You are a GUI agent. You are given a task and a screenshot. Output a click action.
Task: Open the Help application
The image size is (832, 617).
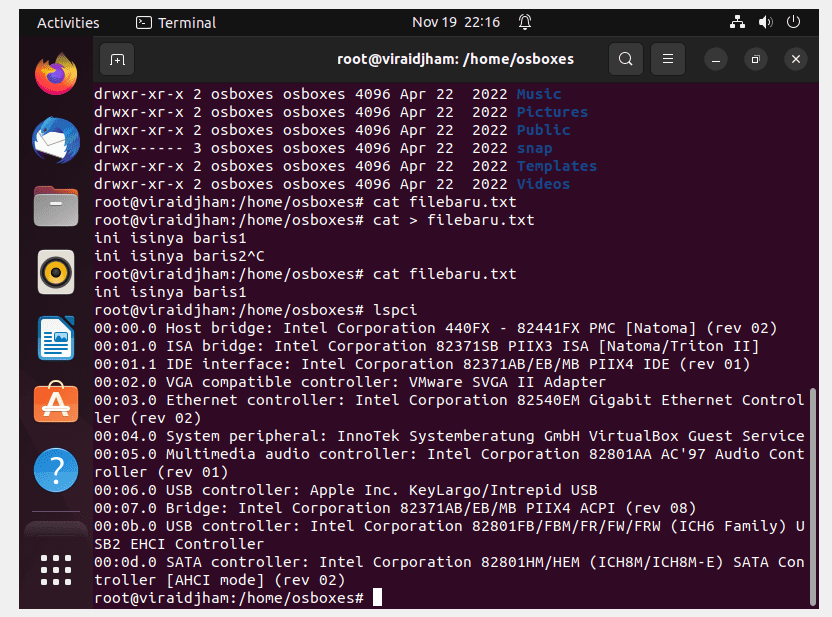coord(56,470)
